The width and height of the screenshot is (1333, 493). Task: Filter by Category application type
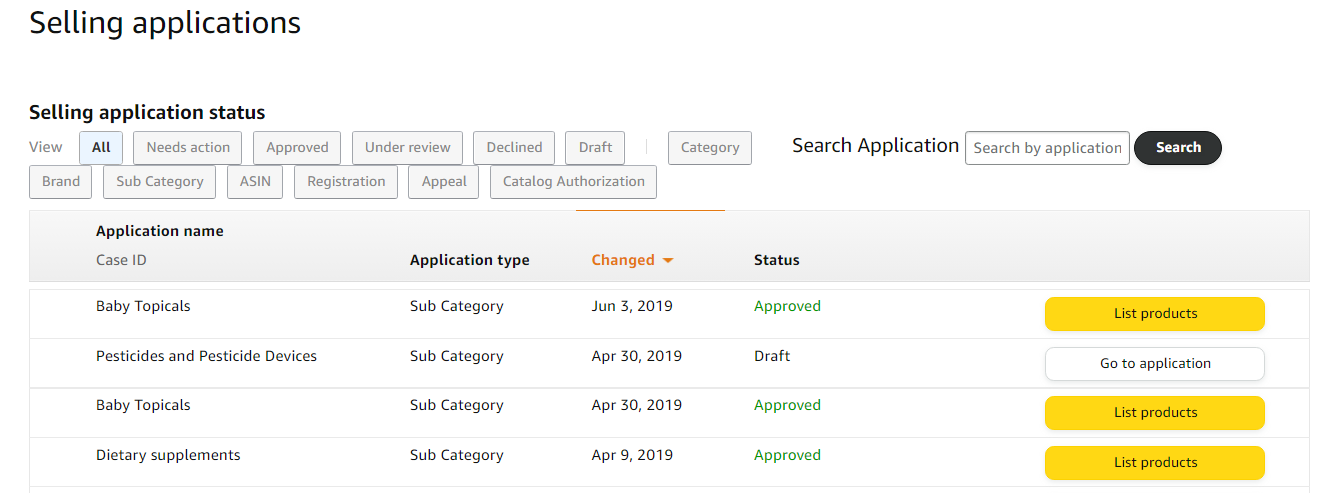click(710, 148)
